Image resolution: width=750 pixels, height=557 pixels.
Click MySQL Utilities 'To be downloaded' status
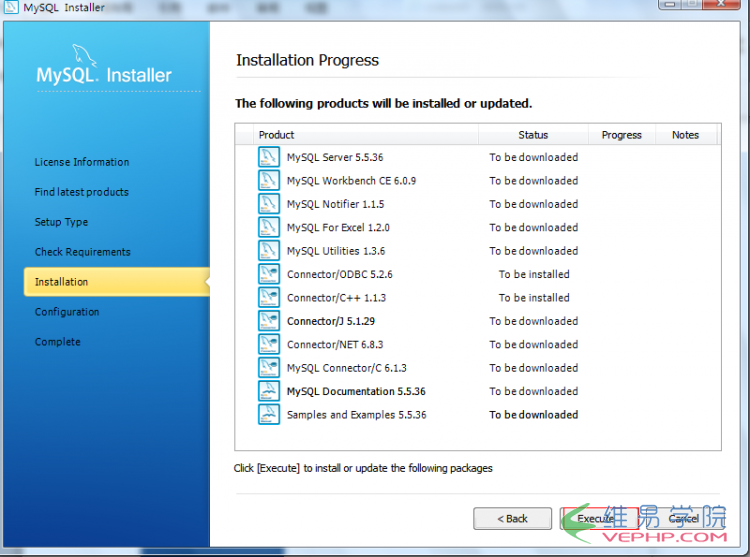(533, 251)
